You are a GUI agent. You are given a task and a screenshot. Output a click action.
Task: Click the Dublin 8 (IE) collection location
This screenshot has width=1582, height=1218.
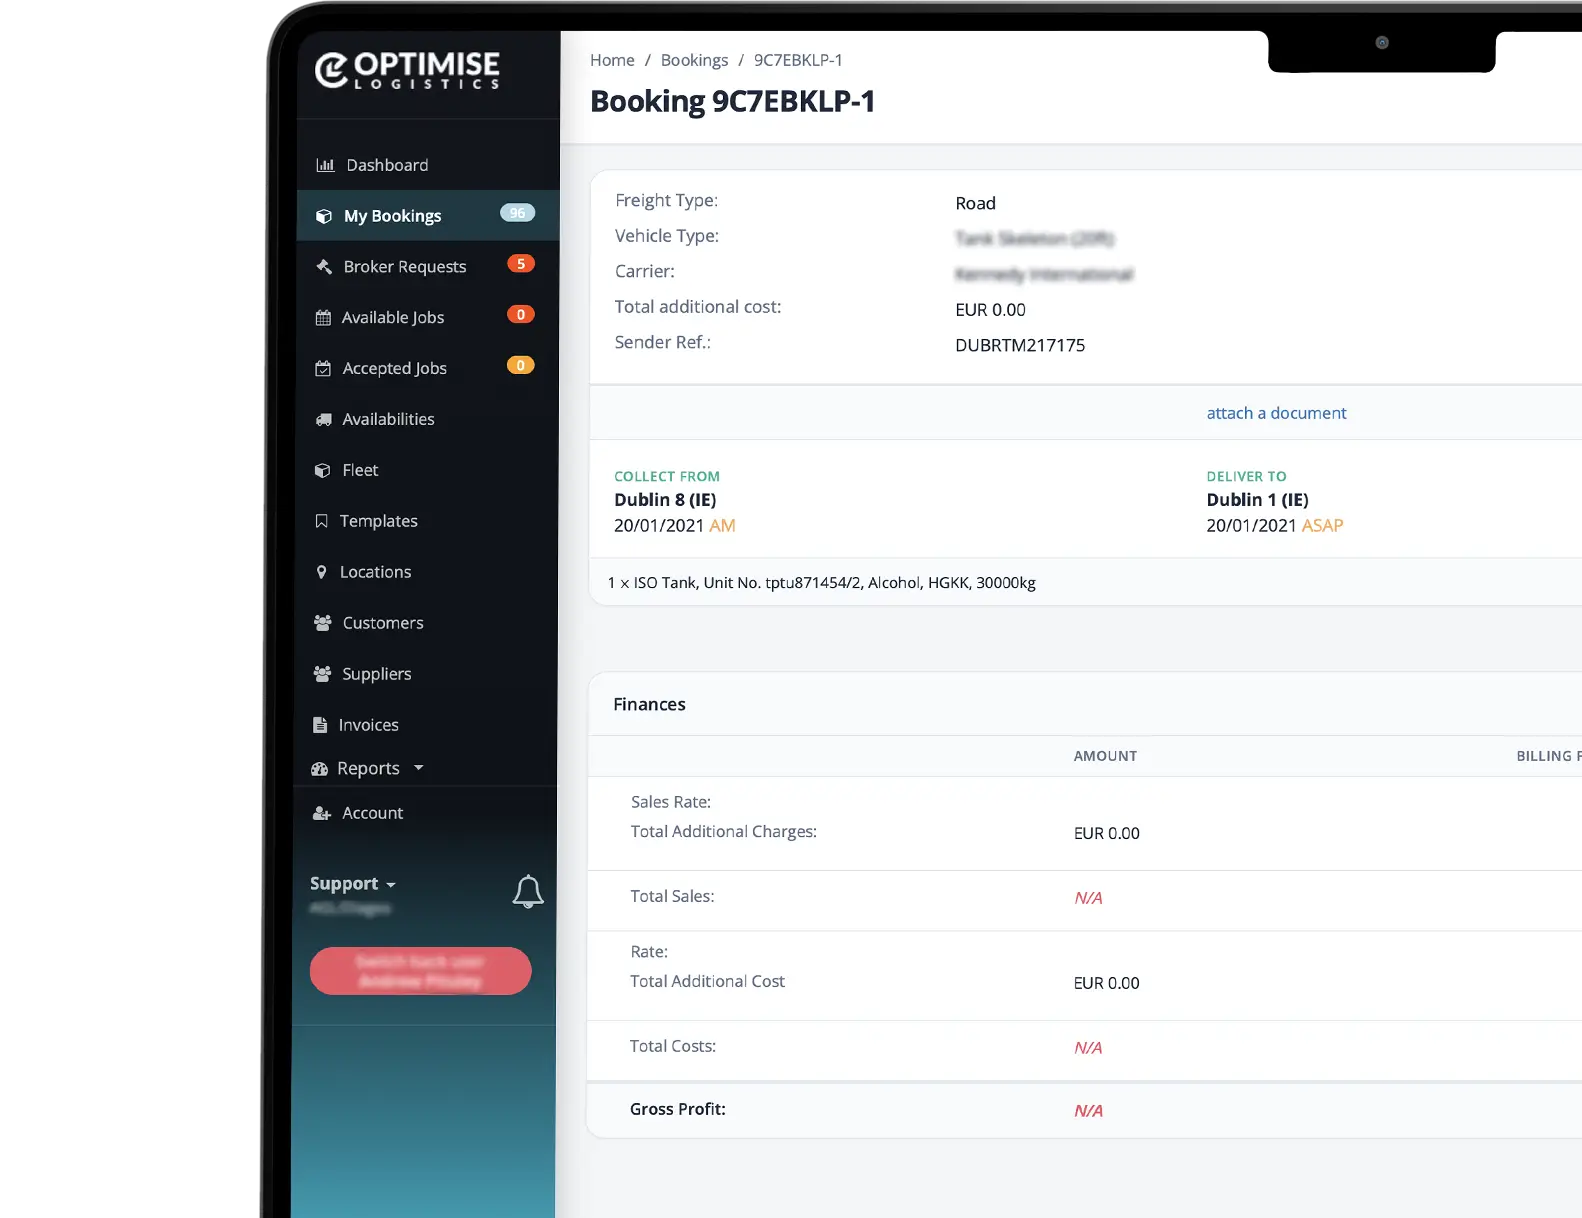(665, 500)
